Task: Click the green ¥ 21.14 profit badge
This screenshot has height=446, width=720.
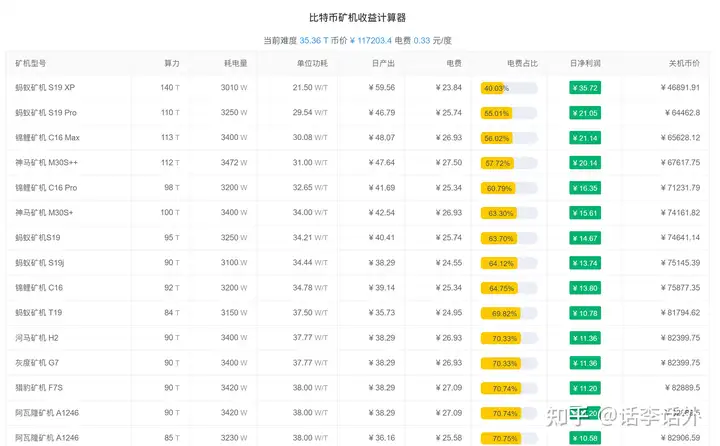Action: click(585, 138)
